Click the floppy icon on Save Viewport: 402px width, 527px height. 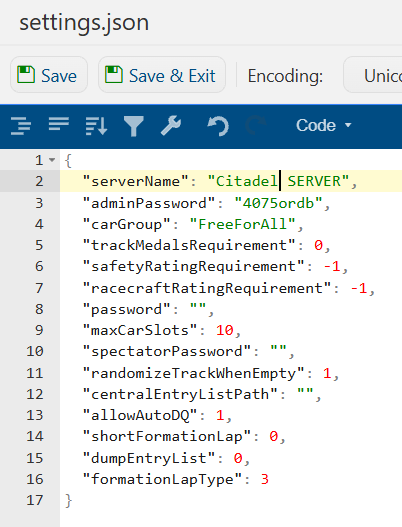click(x=26, y=74)
